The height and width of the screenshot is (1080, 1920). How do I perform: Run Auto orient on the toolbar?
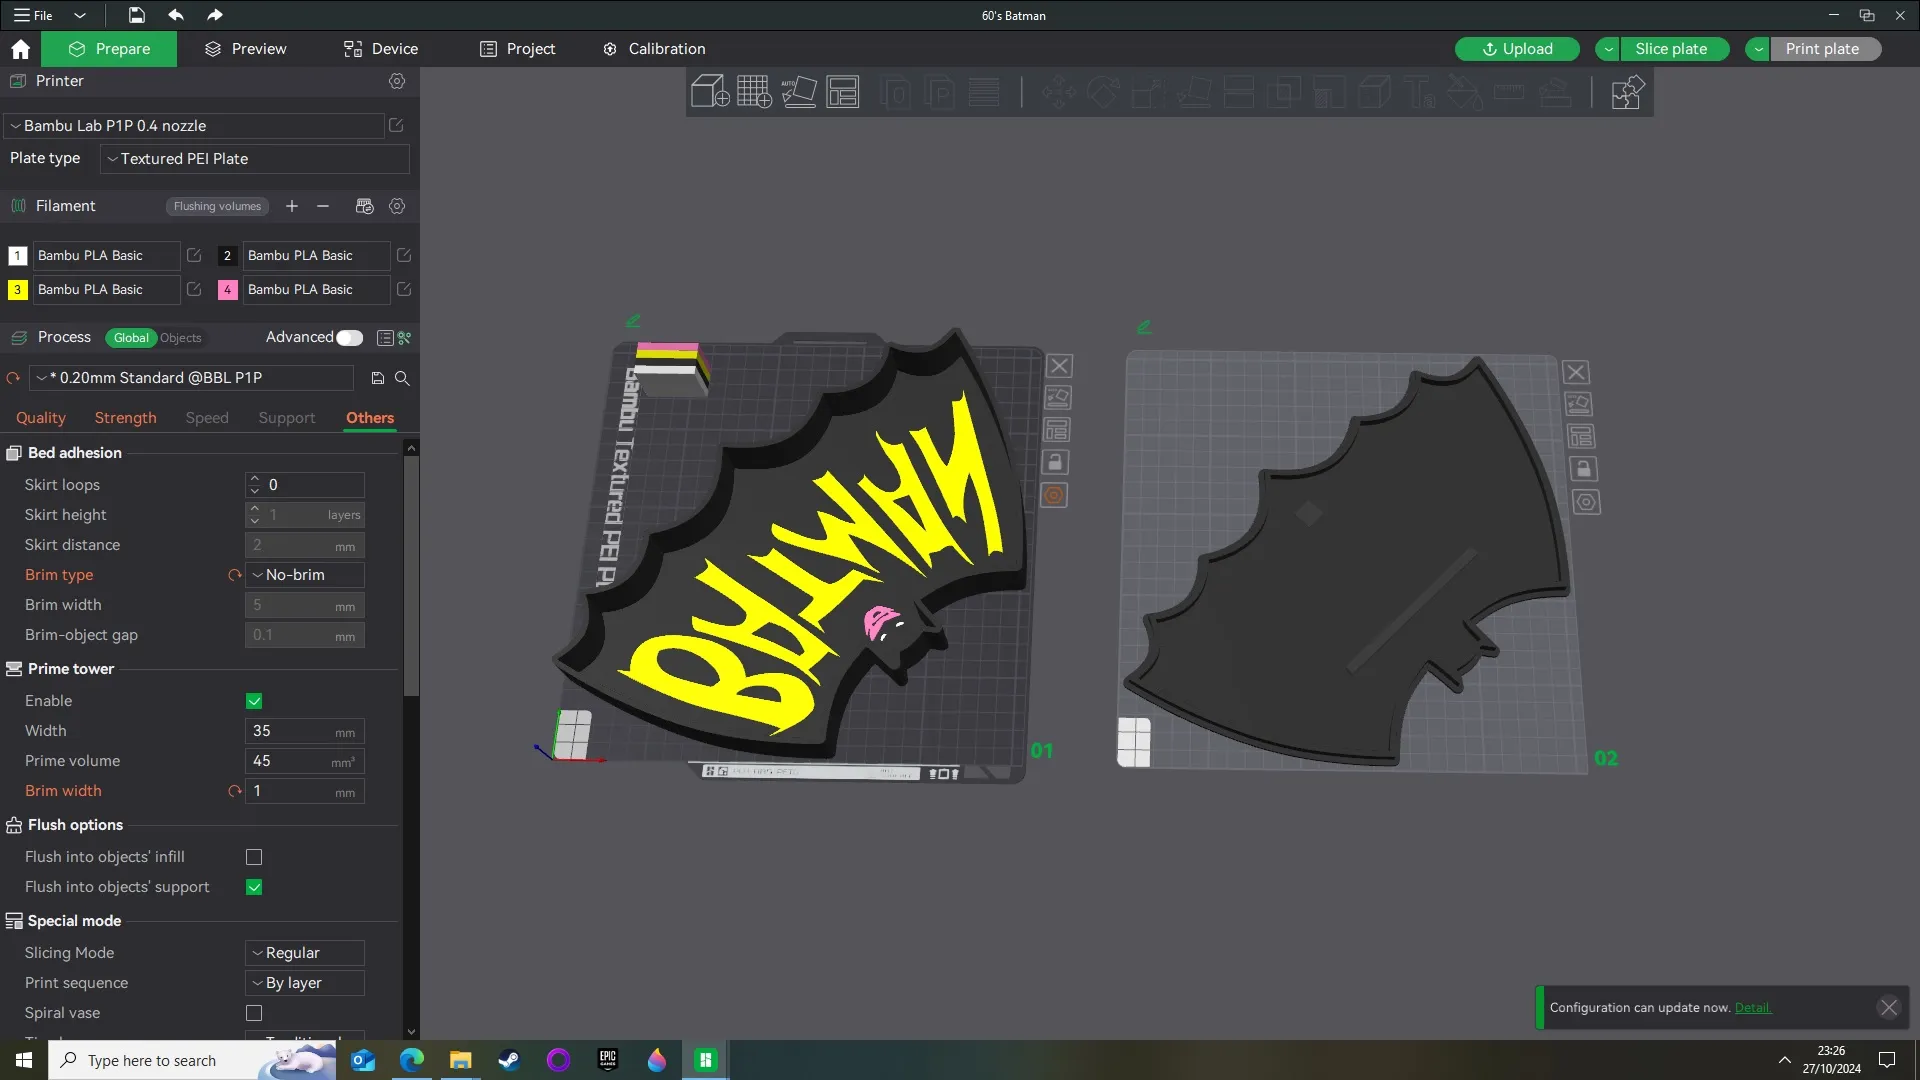[x=799, y=92]
